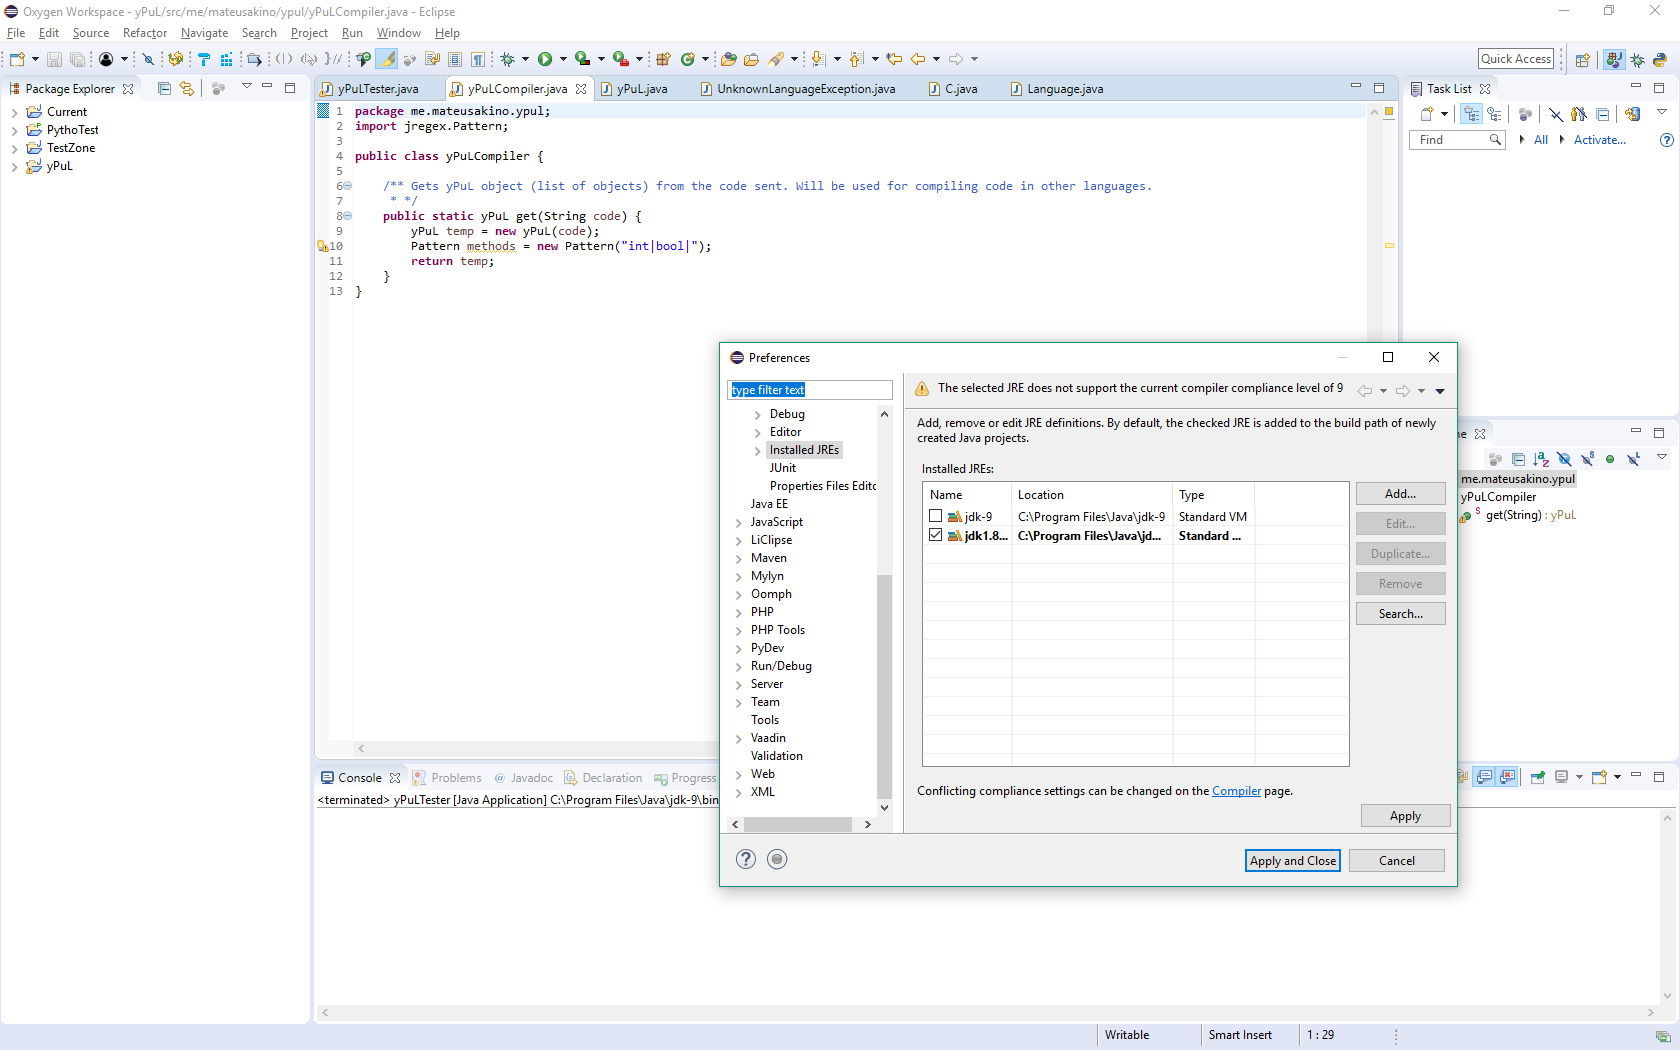Open the Refactor menu
Image resolution: width=1680 pixels, height=1050 pixels.
tap(145, 33)
